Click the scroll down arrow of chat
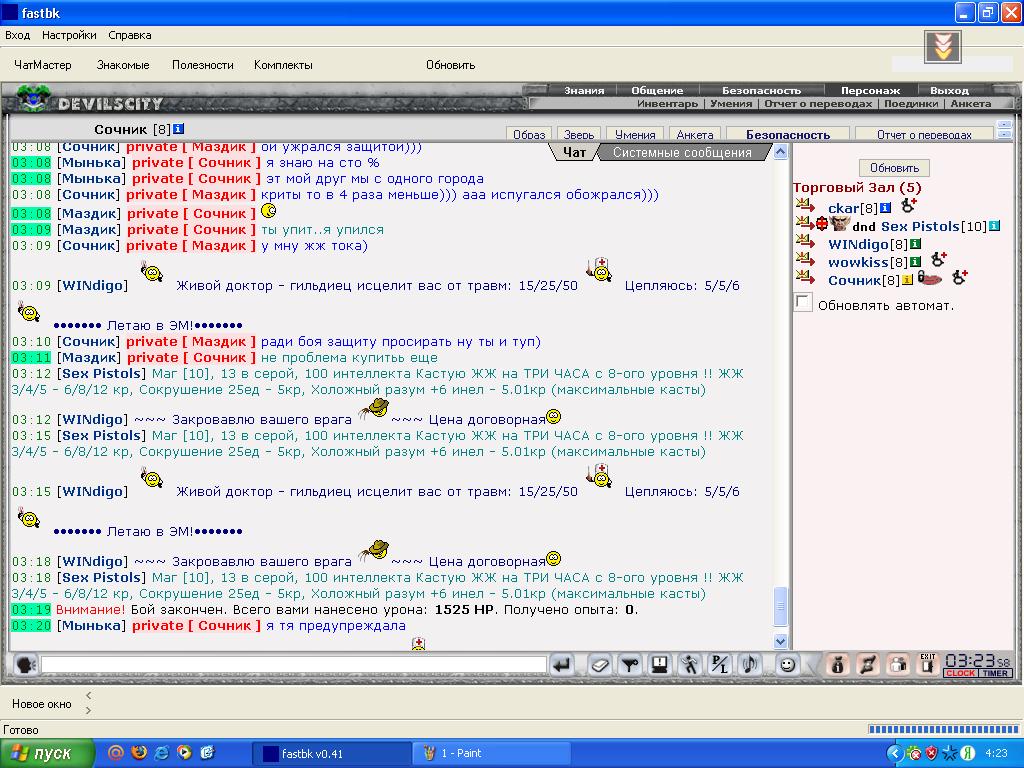 (780, 641)
